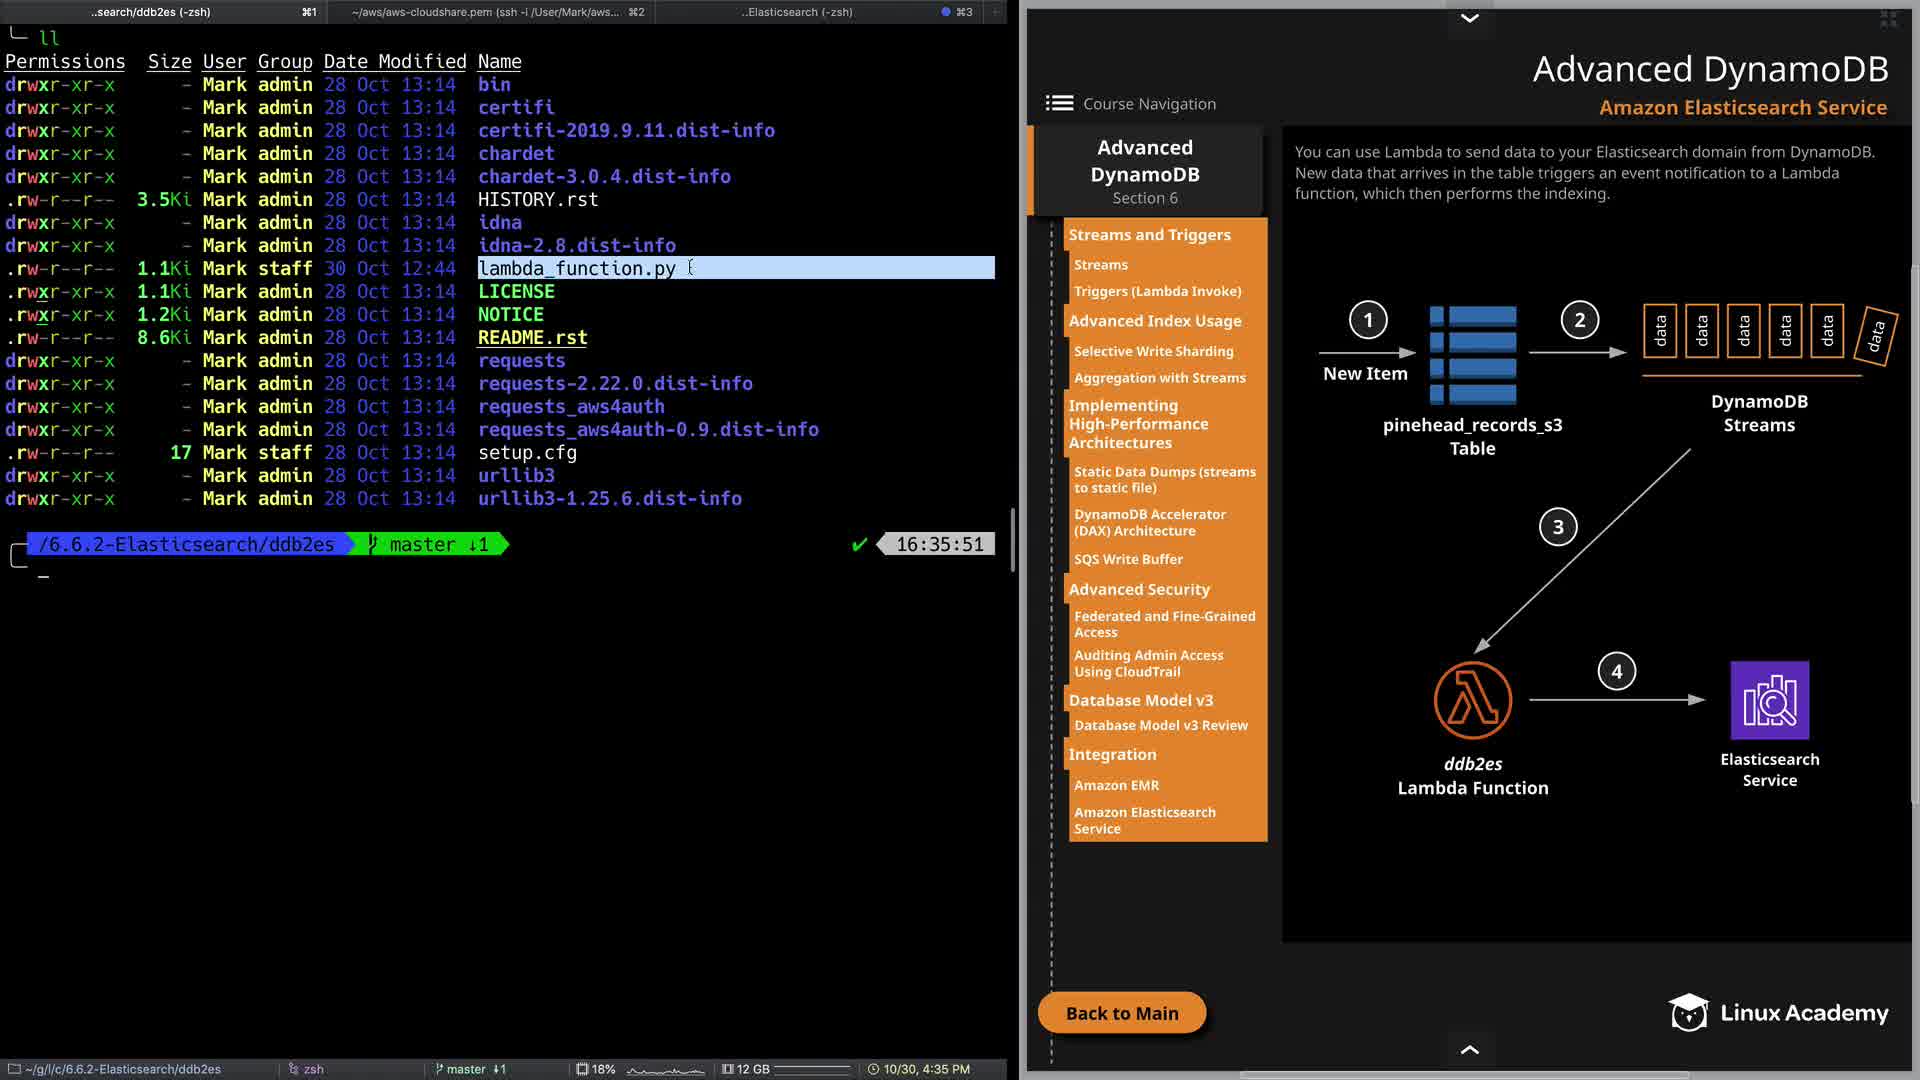The height and width of the screenshot is (1080, 1920).
Task: Click the Linux Academy logo
Action: pyautogui.click(x=1778, y=1012)
